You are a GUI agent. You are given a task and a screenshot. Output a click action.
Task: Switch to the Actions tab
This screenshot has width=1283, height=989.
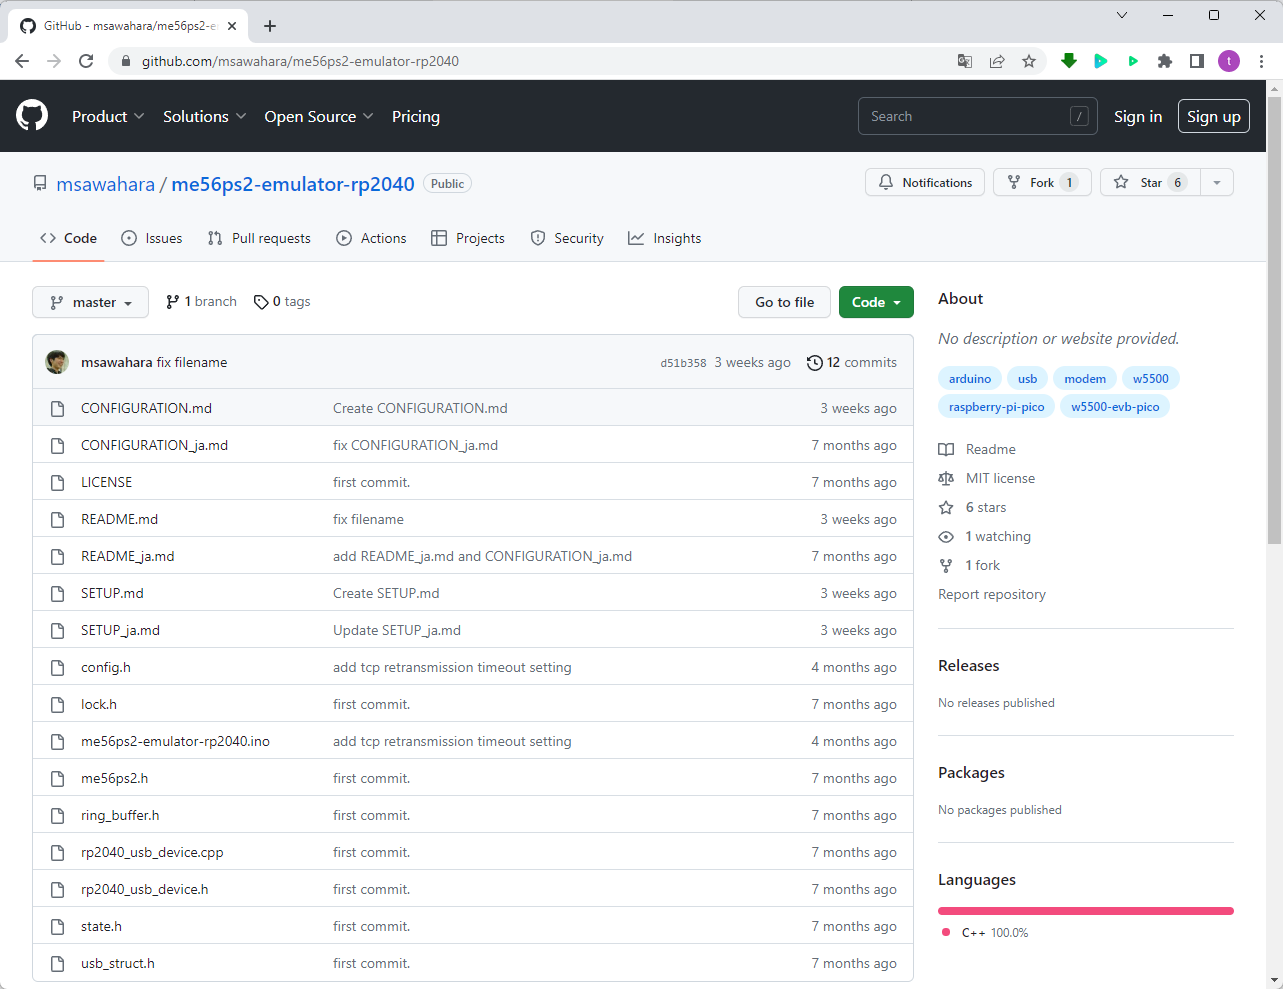[x=372, y=238]
